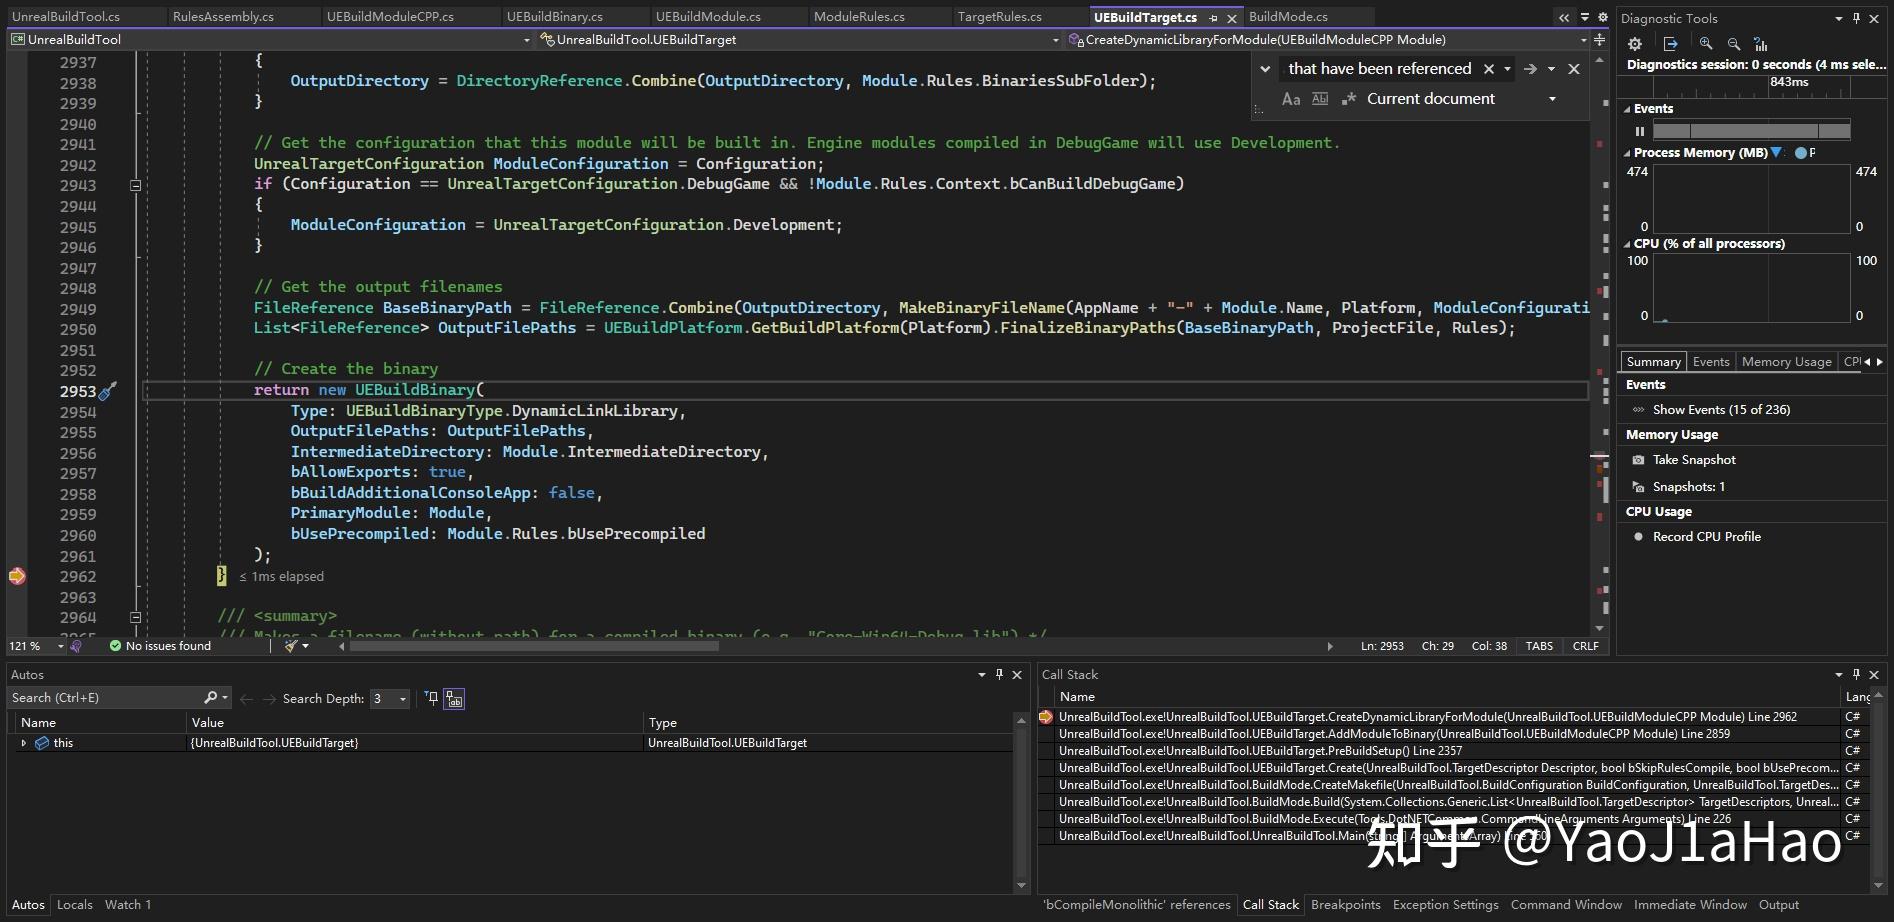Click the editor horizontal scrollbar
This screenshot has height=922, width=1894.
click(x=533, y=646)
